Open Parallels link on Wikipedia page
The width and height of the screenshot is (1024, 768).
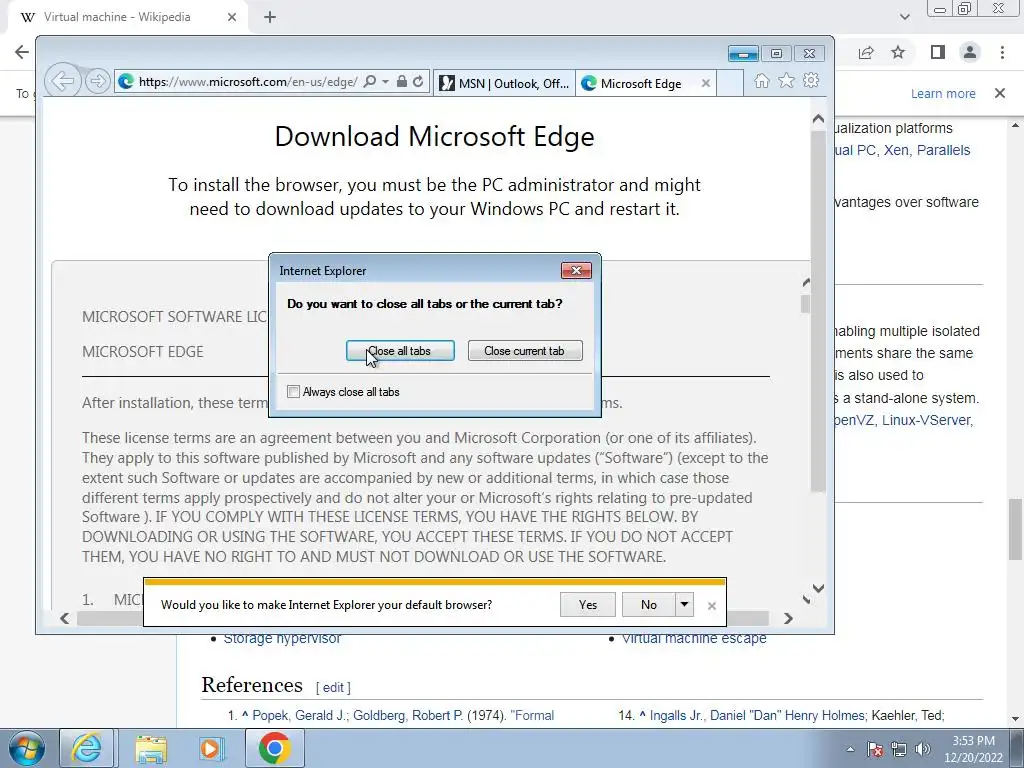pos(943,150)
